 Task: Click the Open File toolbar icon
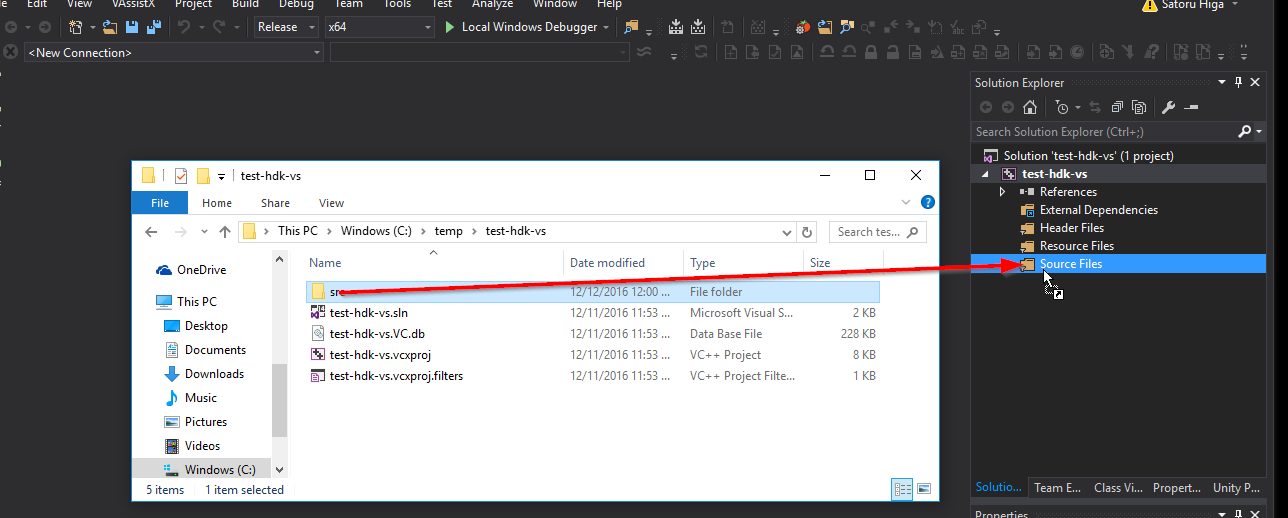(110, 27)
